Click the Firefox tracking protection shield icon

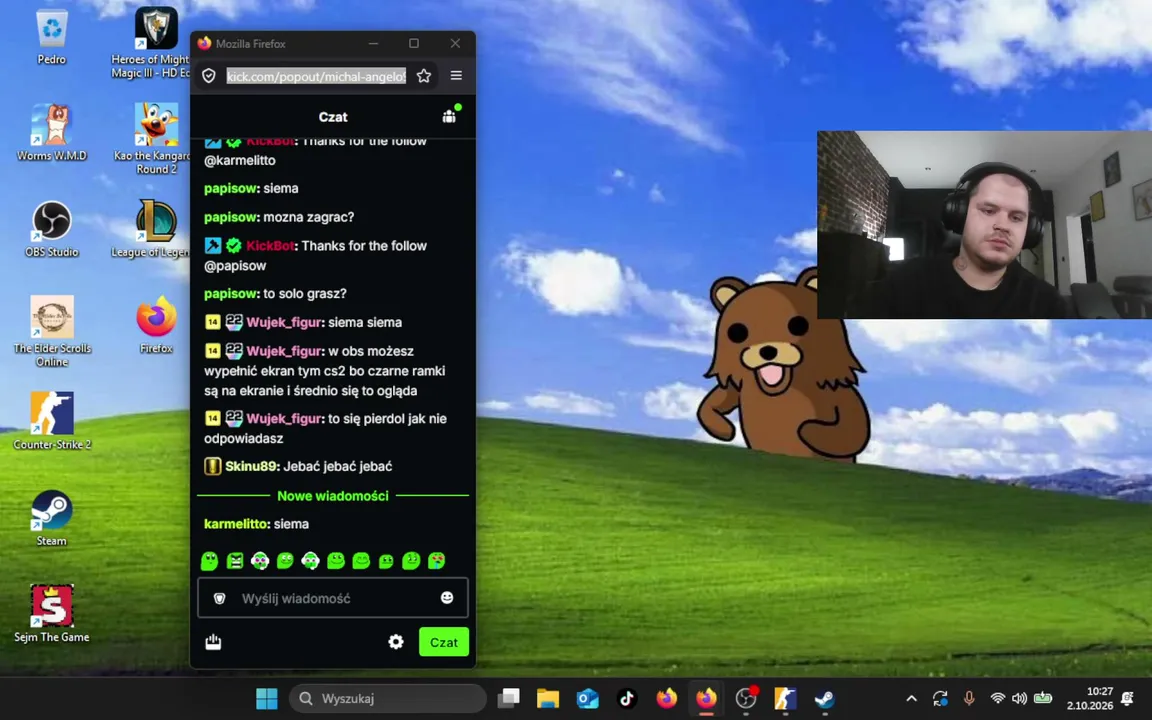point(209,76)
